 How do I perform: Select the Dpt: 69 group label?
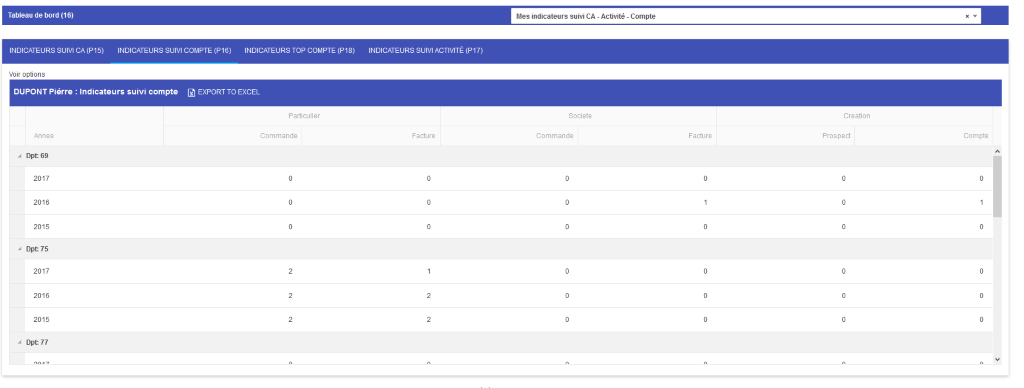(x=37, y=156)
